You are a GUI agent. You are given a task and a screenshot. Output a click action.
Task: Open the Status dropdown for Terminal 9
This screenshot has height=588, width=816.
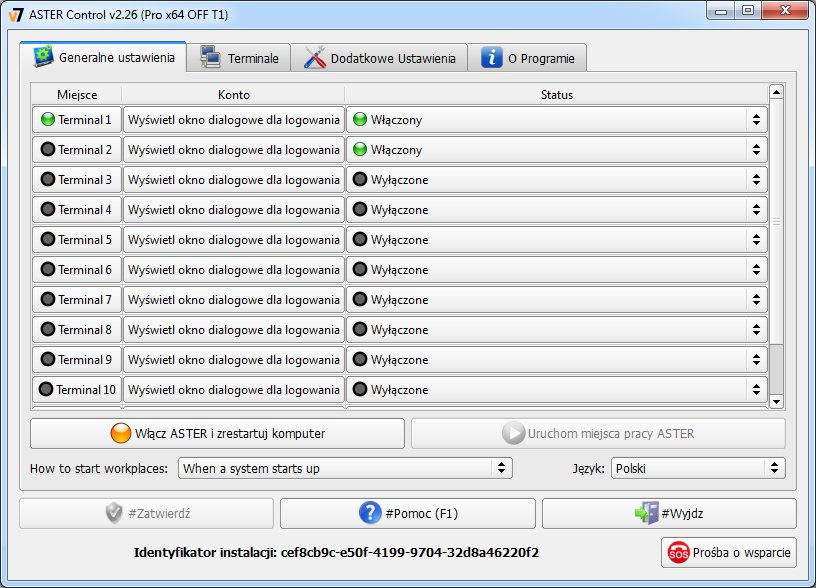point(557,360)
